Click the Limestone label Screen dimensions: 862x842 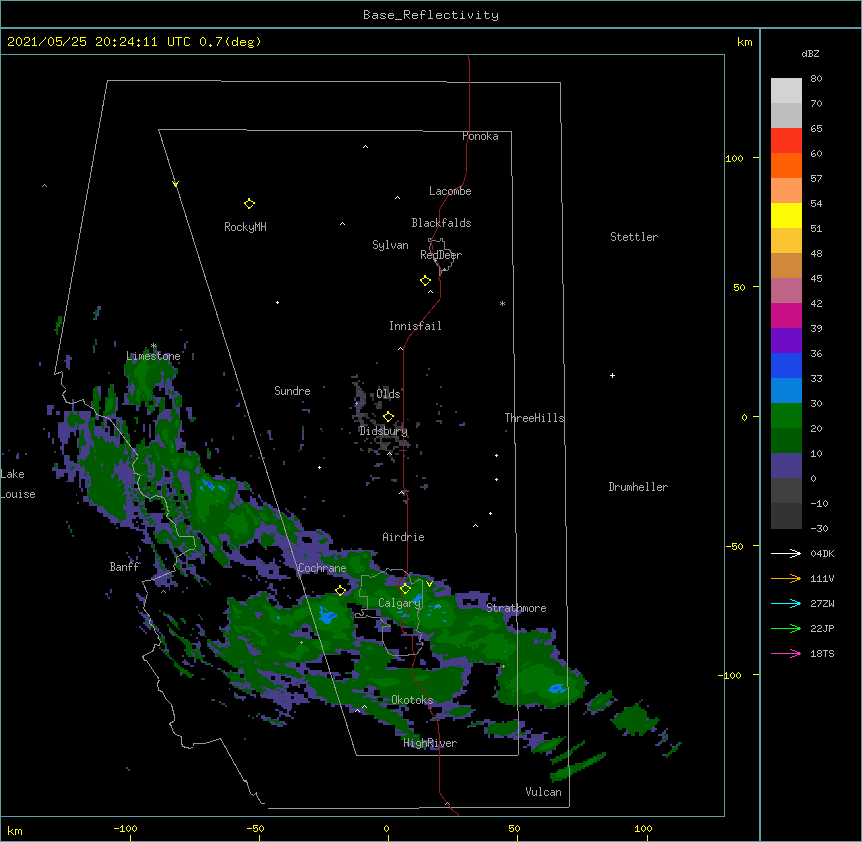(x=153, y=356)
